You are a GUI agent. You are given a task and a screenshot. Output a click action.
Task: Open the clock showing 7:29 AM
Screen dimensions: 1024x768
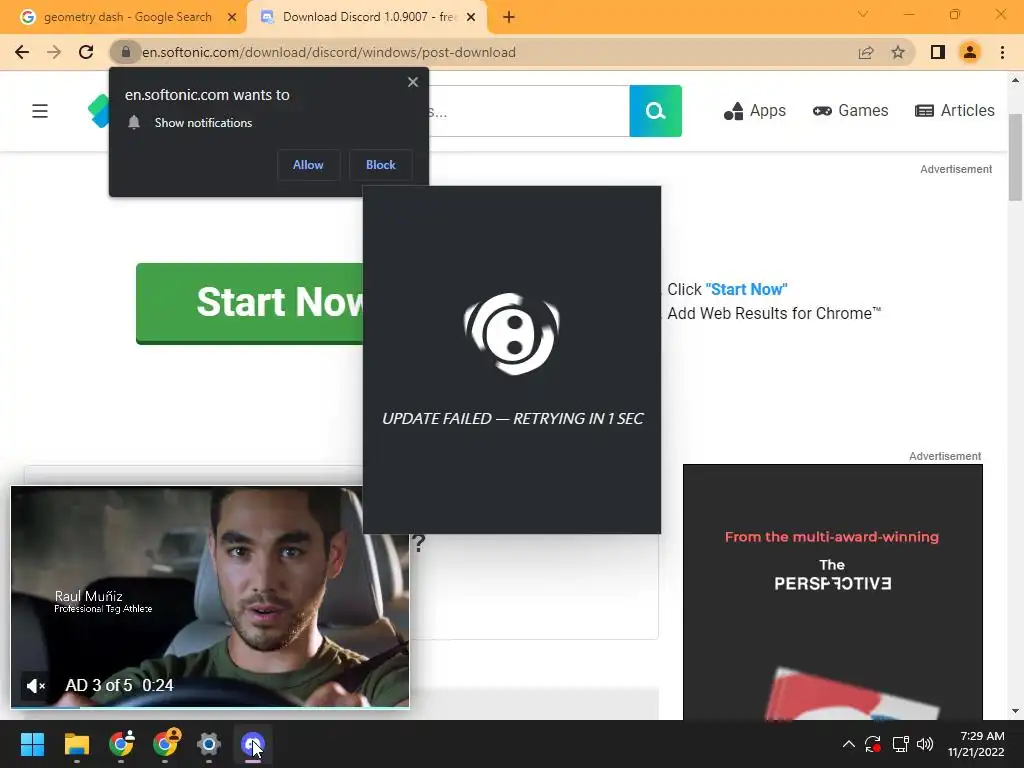(976, 744)
